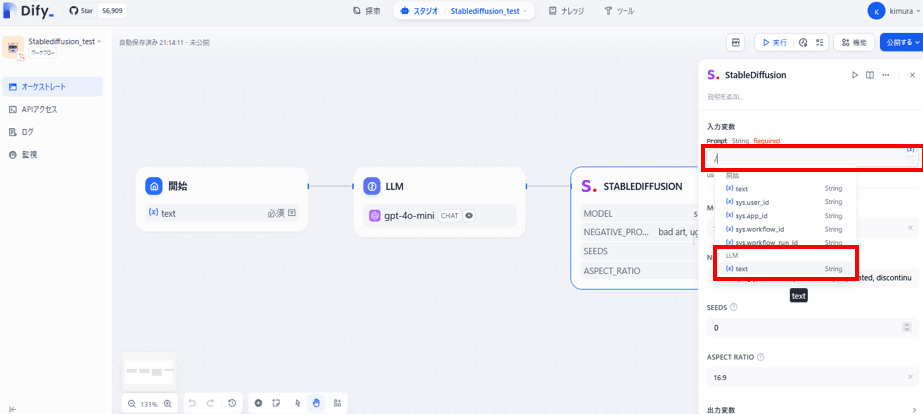Viewport: 923px width, 414px height.
Task: Go to the 探索 tab
Action: coord(366,11)
